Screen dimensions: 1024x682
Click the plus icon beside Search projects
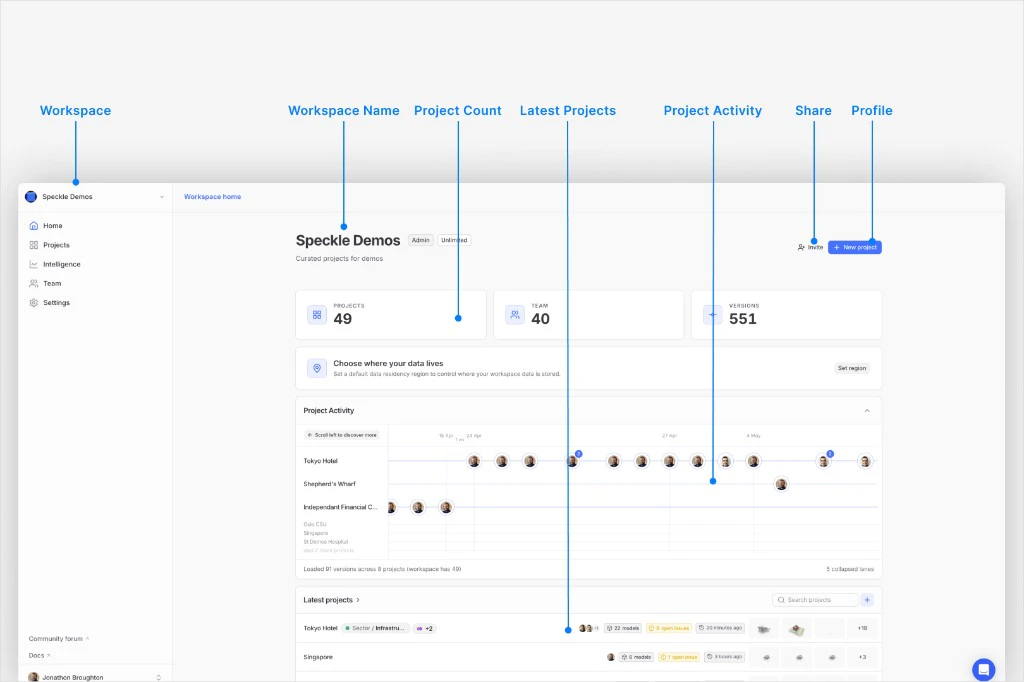(867, 600)
